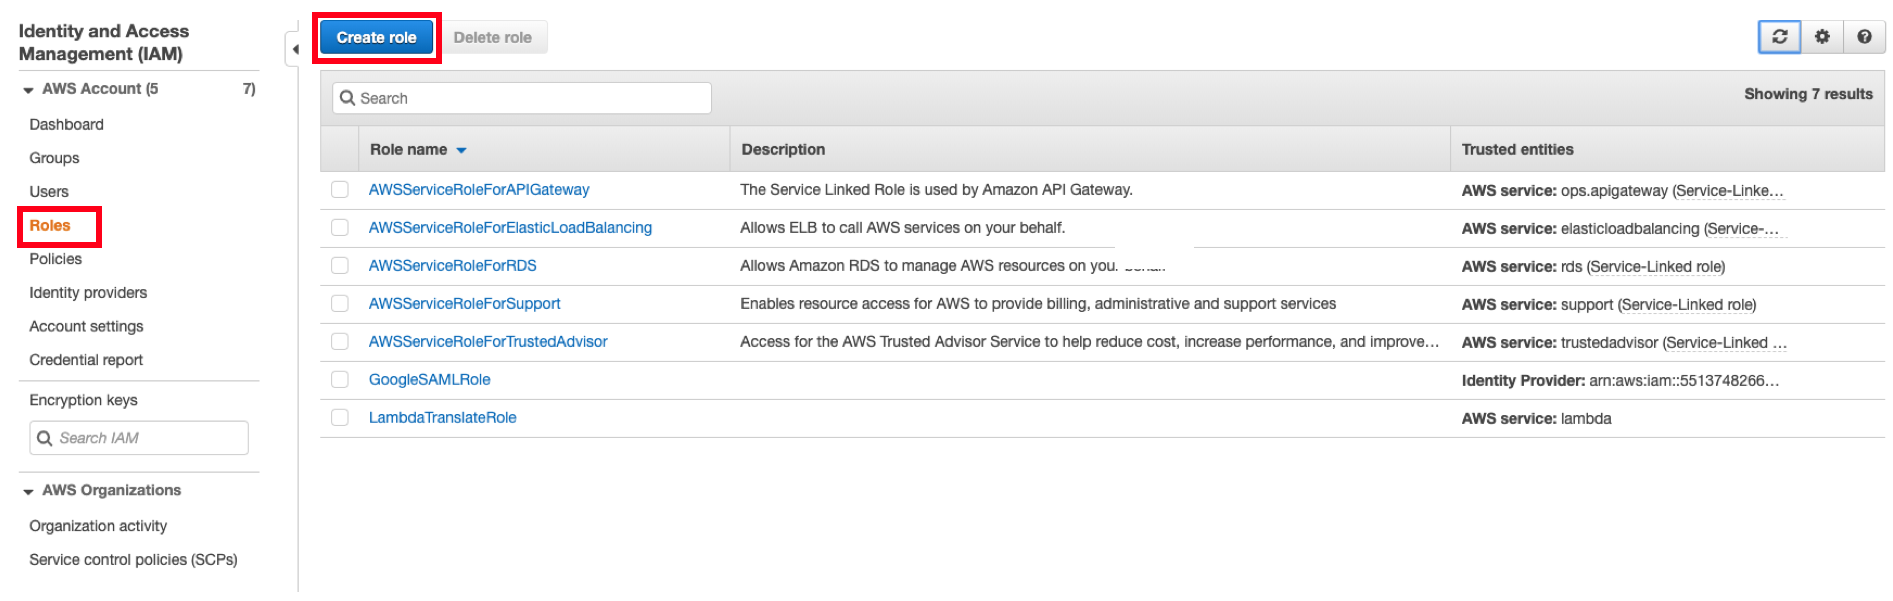The width and height of the screenshot is (1893, 601).
Task: Check the AWSServiceRoleForAPIGateway checkbox
Action: point(340,190)
